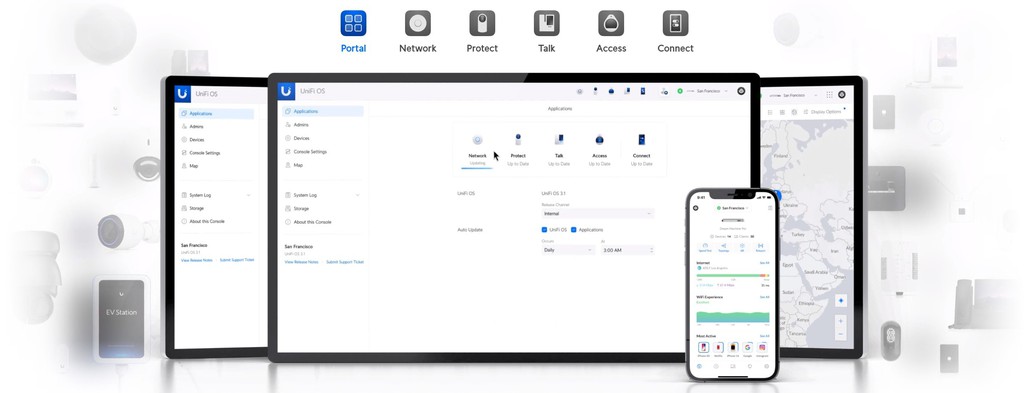This screenshot has width=1024, height=393.
Task: Tap the Speed Test icon on the phone
Action: tap(705, 247)
